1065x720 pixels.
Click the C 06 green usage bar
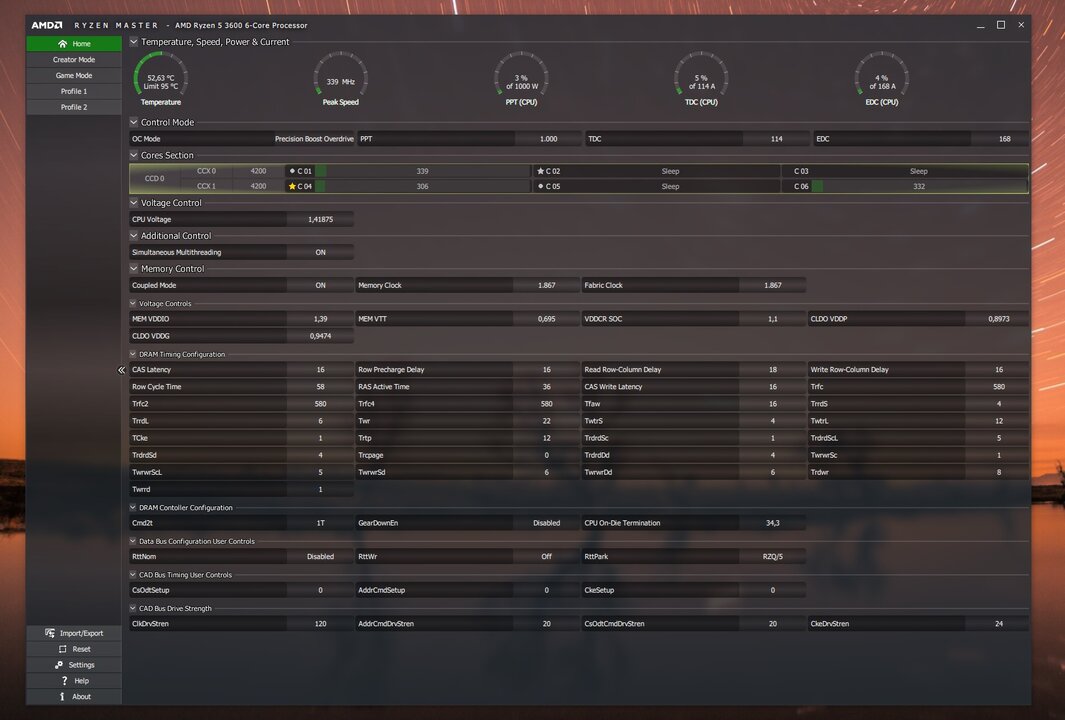point(817,186)
